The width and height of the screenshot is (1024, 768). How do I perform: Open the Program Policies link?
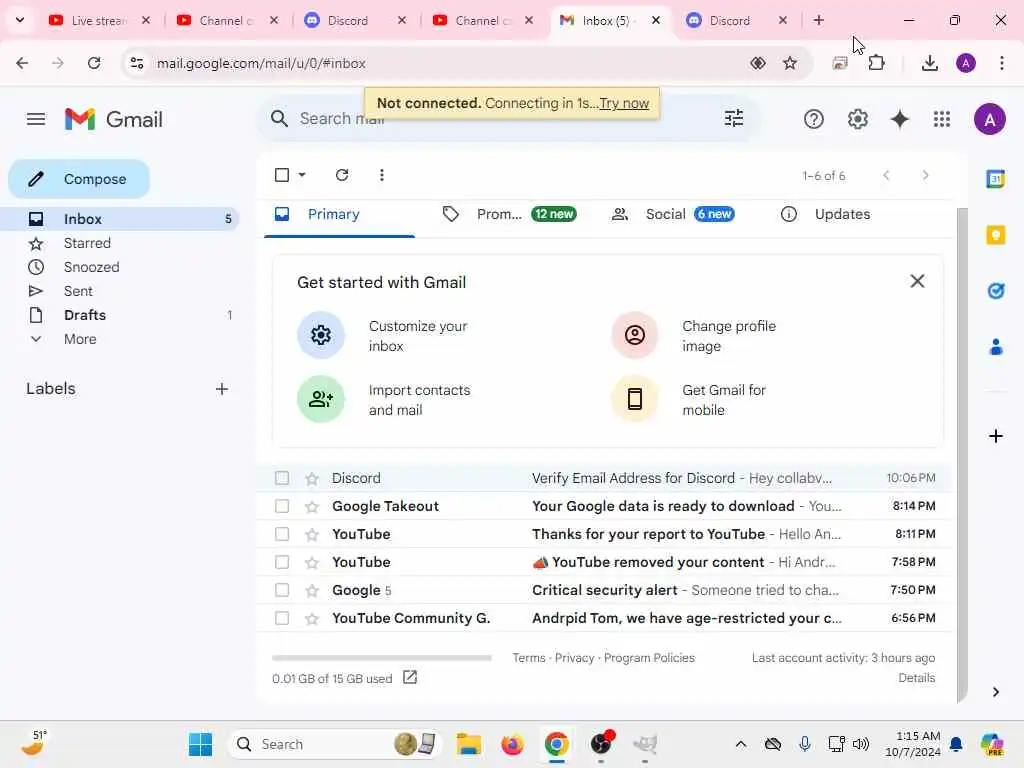coord(649,658)
